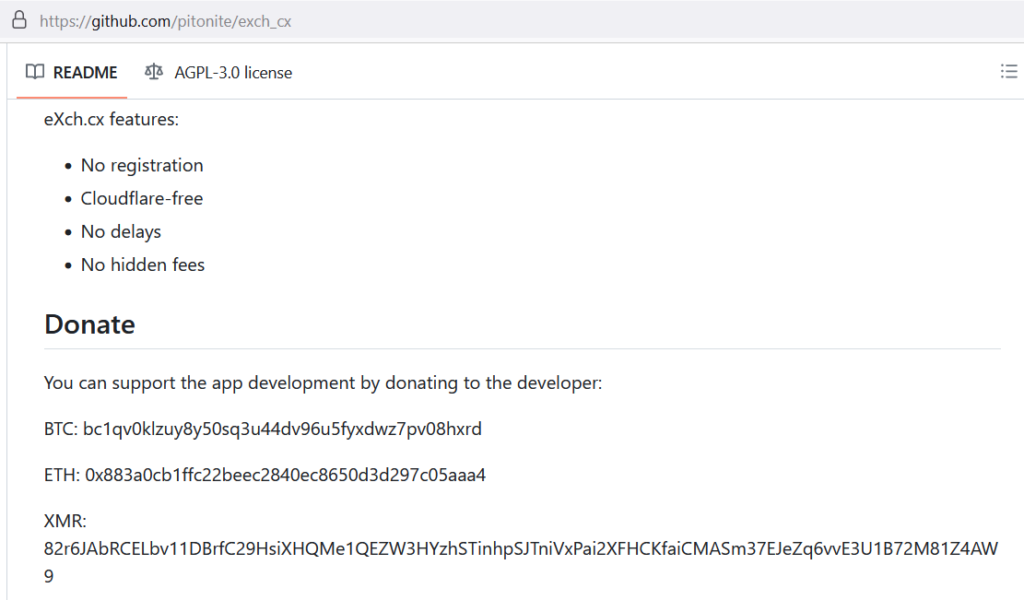This screenshot has height=600, width=1024.
Task: Click the "No hidden fees" list item
Action: coord(143,264)
